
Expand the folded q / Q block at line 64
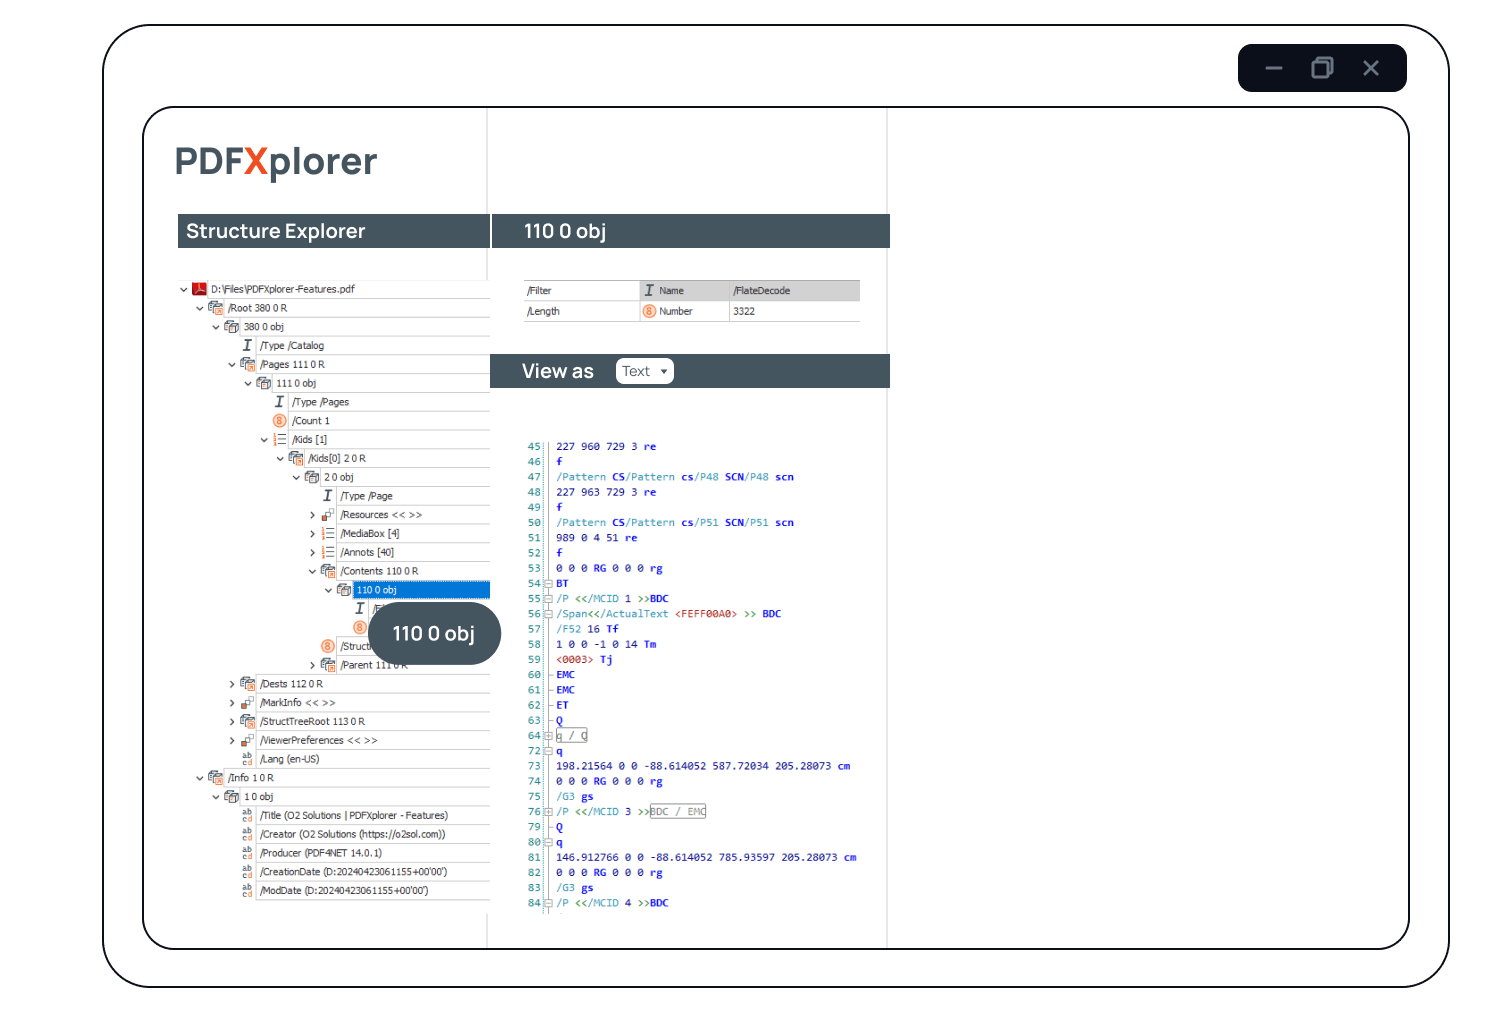pyautogui.click(x=548, y=736)
